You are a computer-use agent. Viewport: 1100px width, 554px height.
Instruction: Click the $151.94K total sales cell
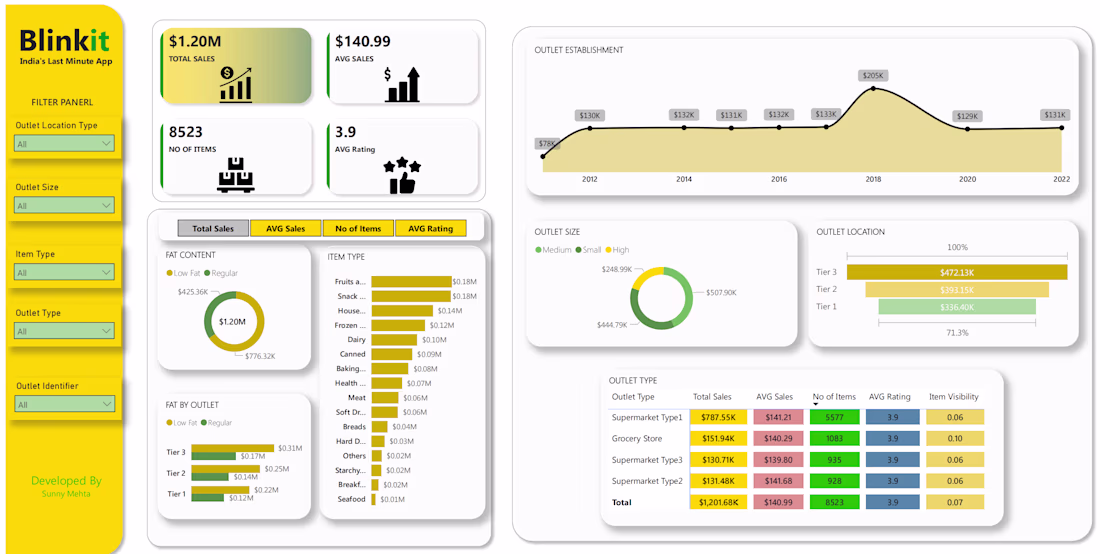[x=718, y=438]
